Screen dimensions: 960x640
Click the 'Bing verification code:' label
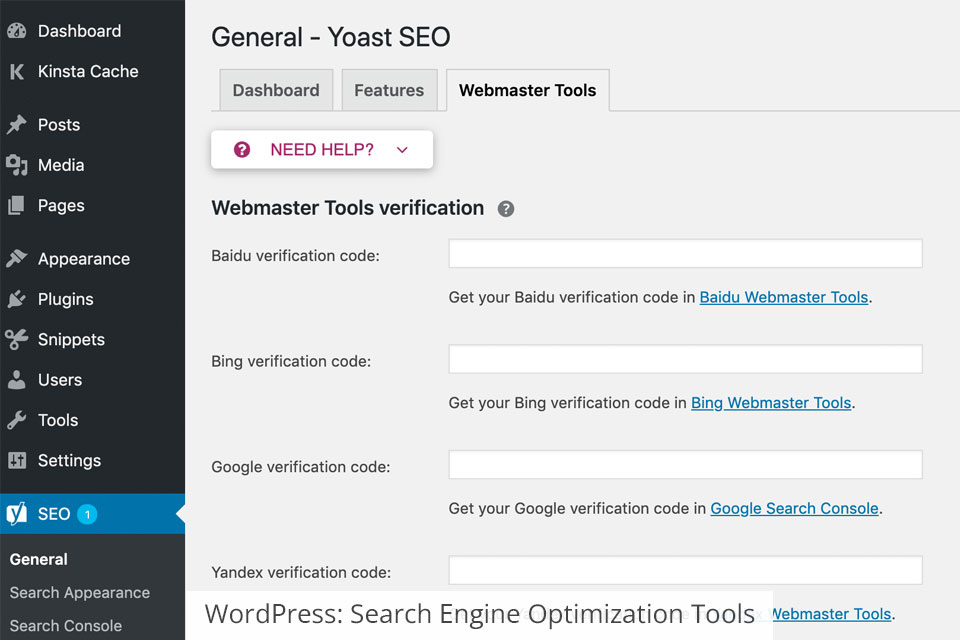point(291,361)
